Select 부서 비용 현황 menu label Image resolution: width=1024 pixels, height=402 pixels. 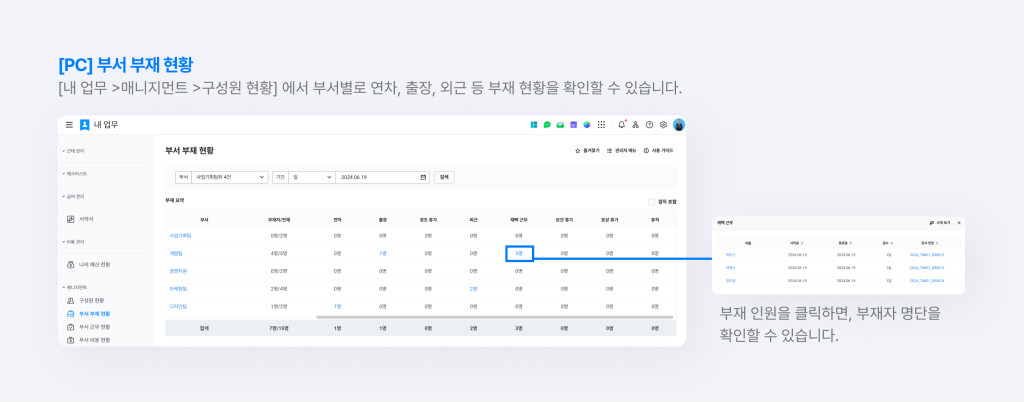click(95, 340)
